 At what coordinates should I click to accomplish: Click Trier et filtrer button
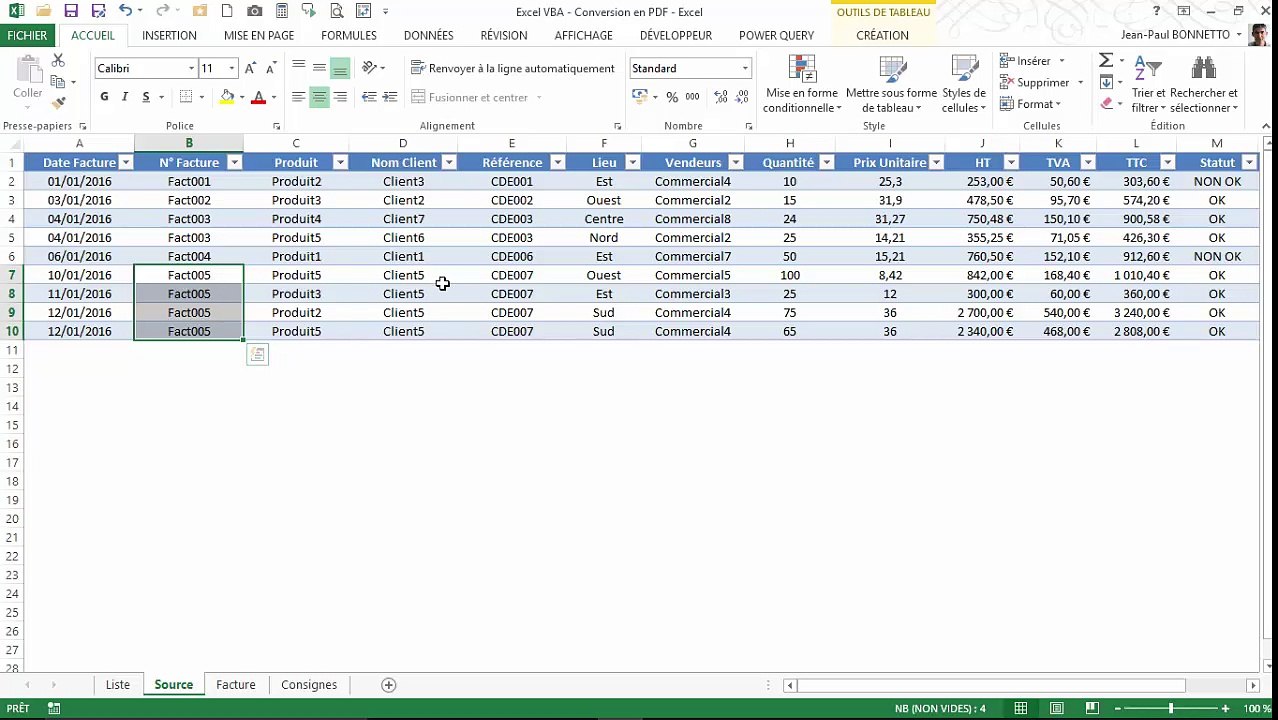1148,84
